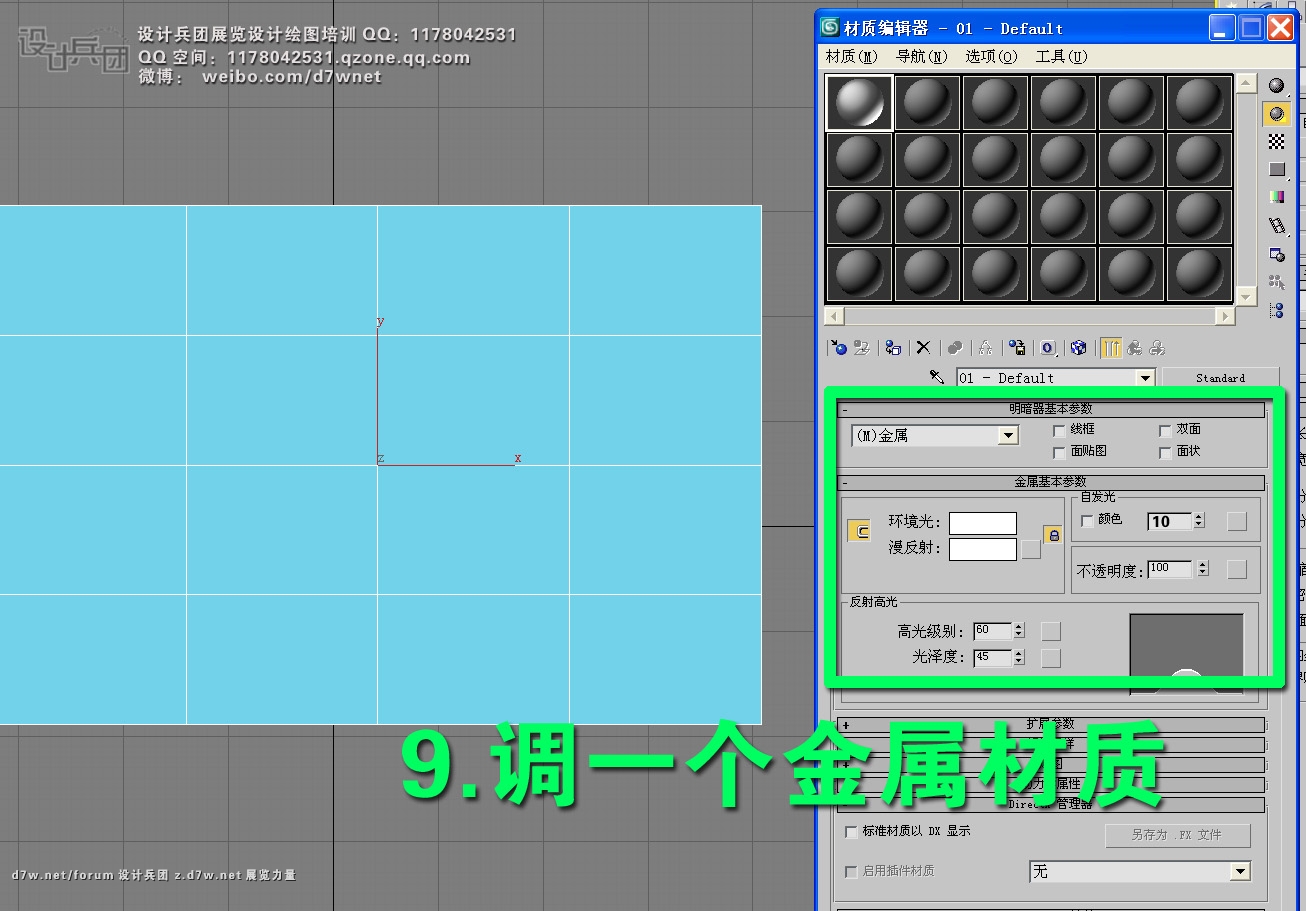
Task: Open 选项(O) menu
Action: [x=991, y=57]
